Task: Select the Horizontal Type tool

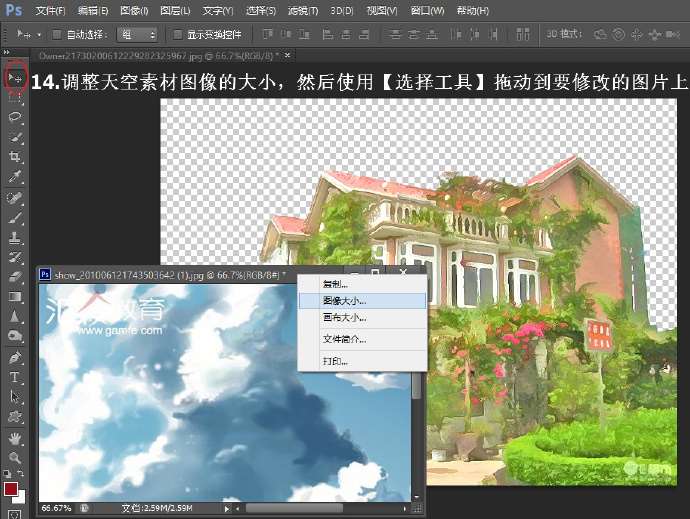Action: coord(15,377)
